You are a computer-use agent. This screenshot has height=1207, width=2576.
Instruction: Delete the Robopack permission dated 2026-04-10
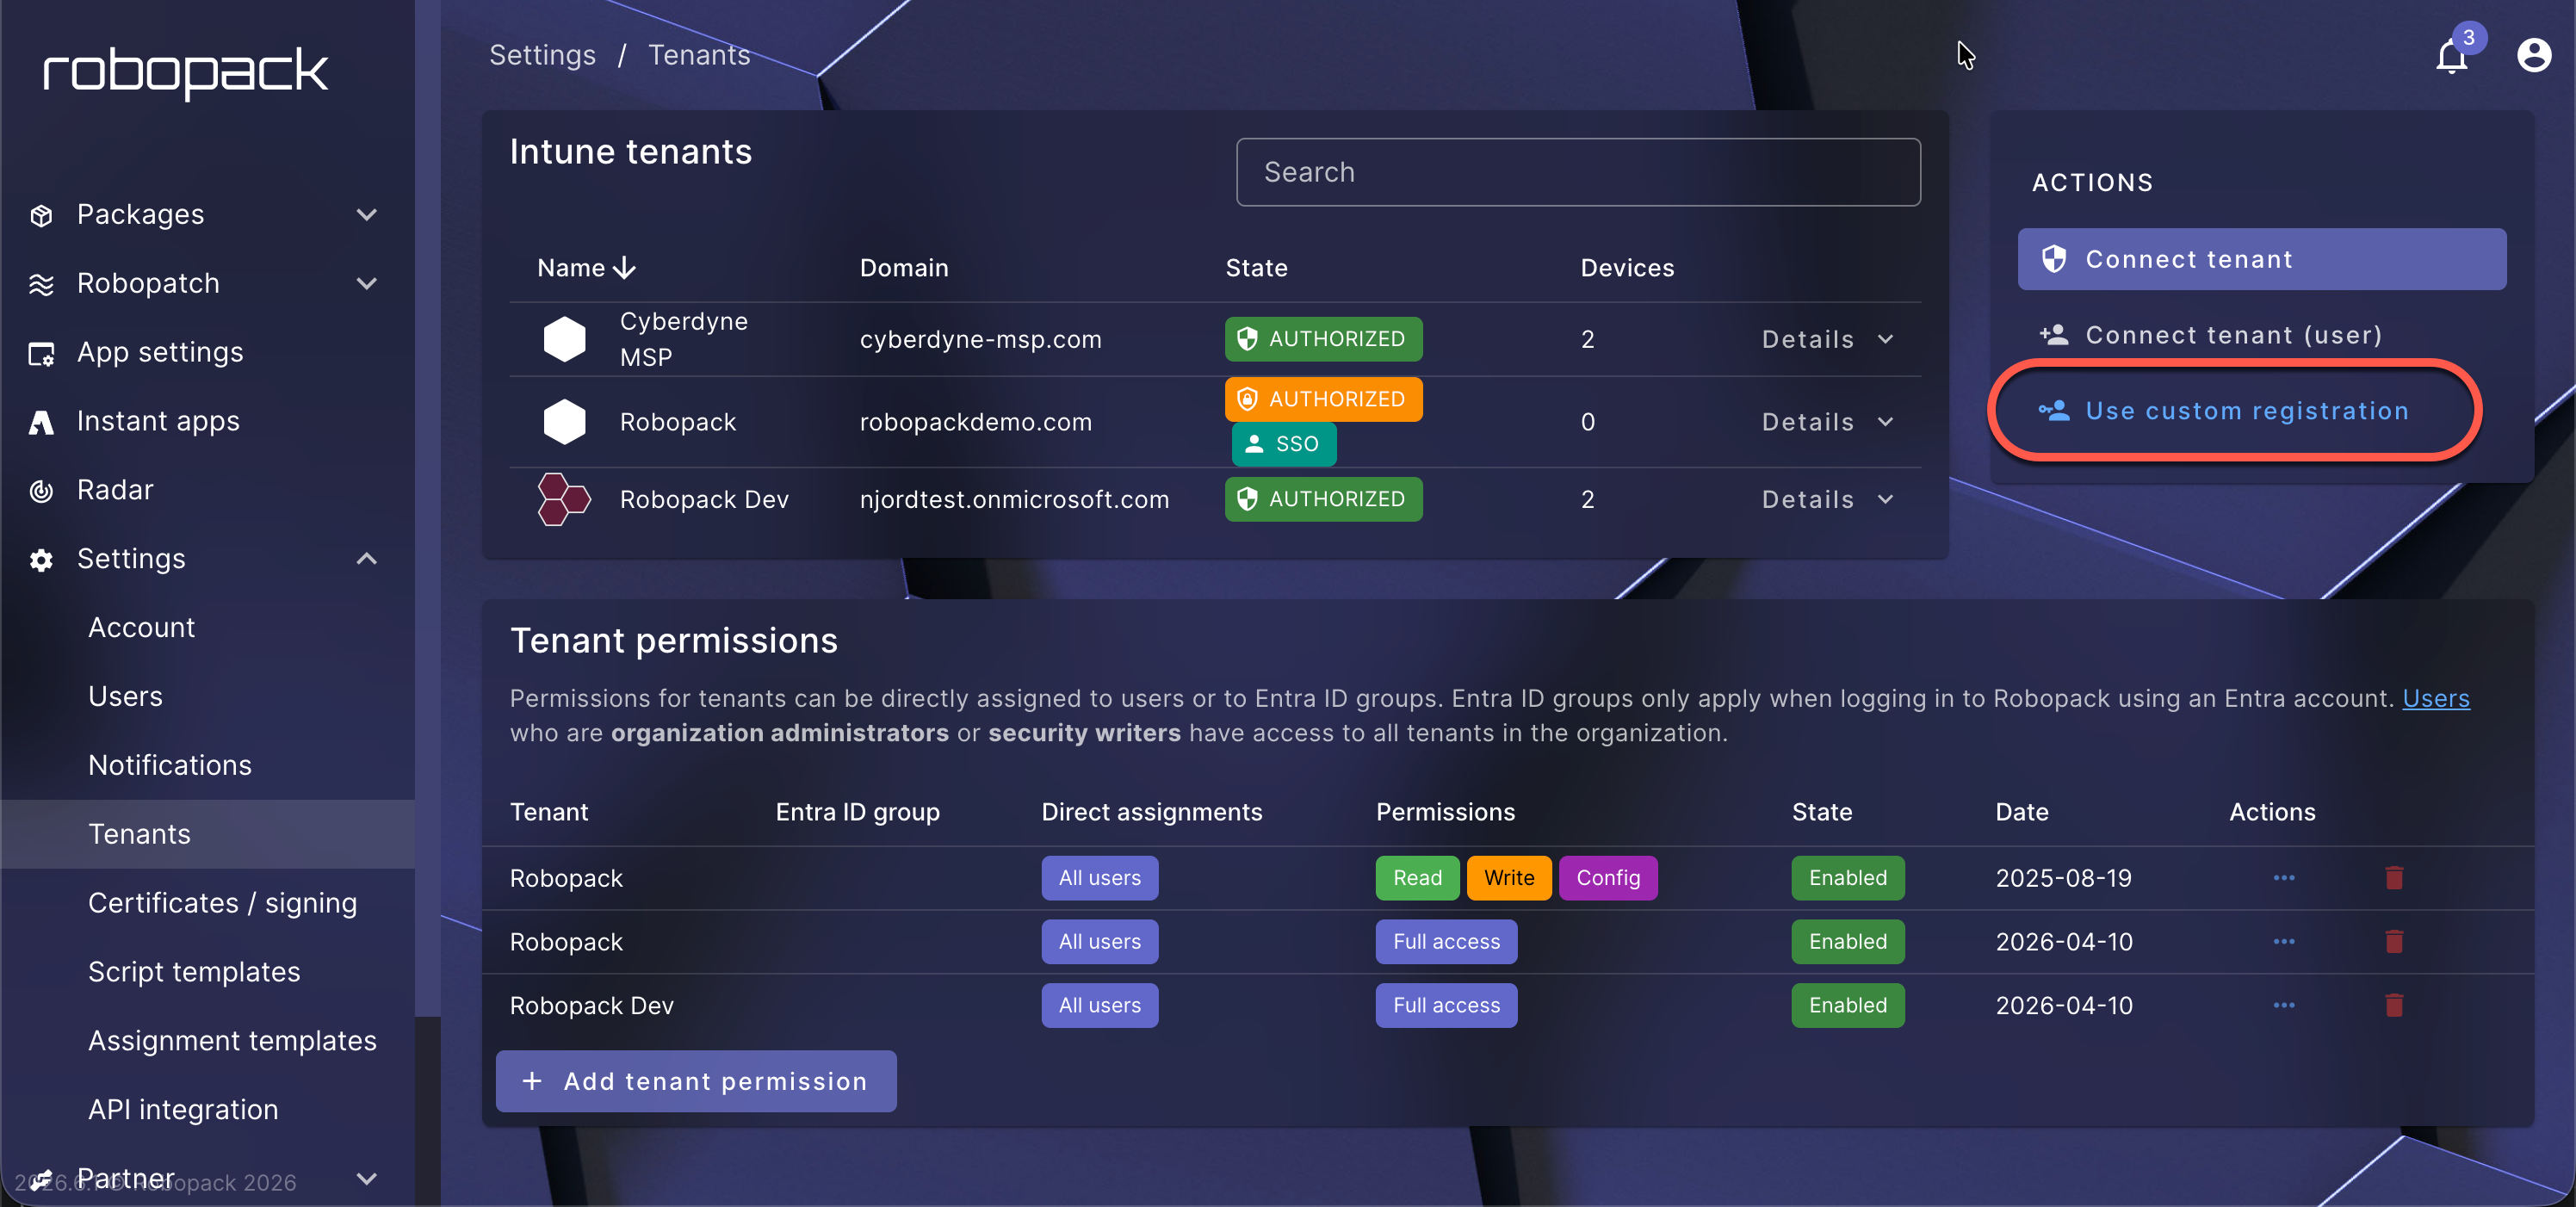(2393, 942)
